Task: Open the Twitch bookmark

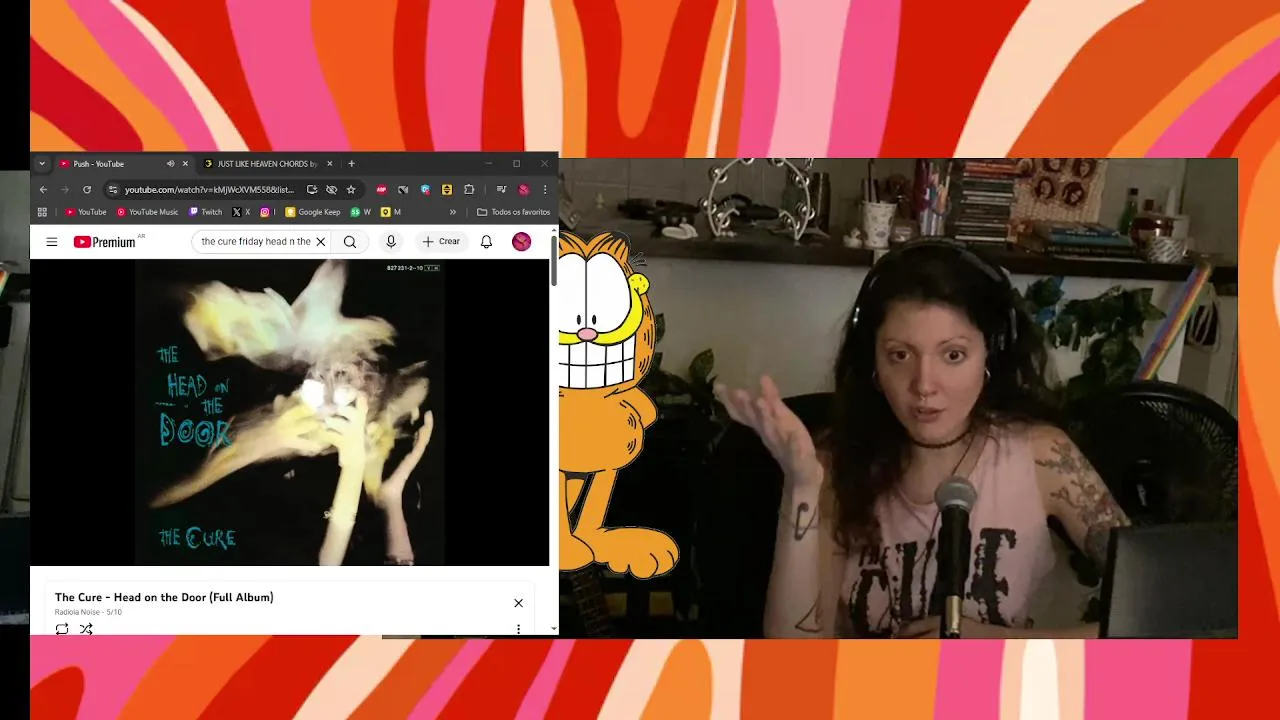Action: click(x=206, y=212)
